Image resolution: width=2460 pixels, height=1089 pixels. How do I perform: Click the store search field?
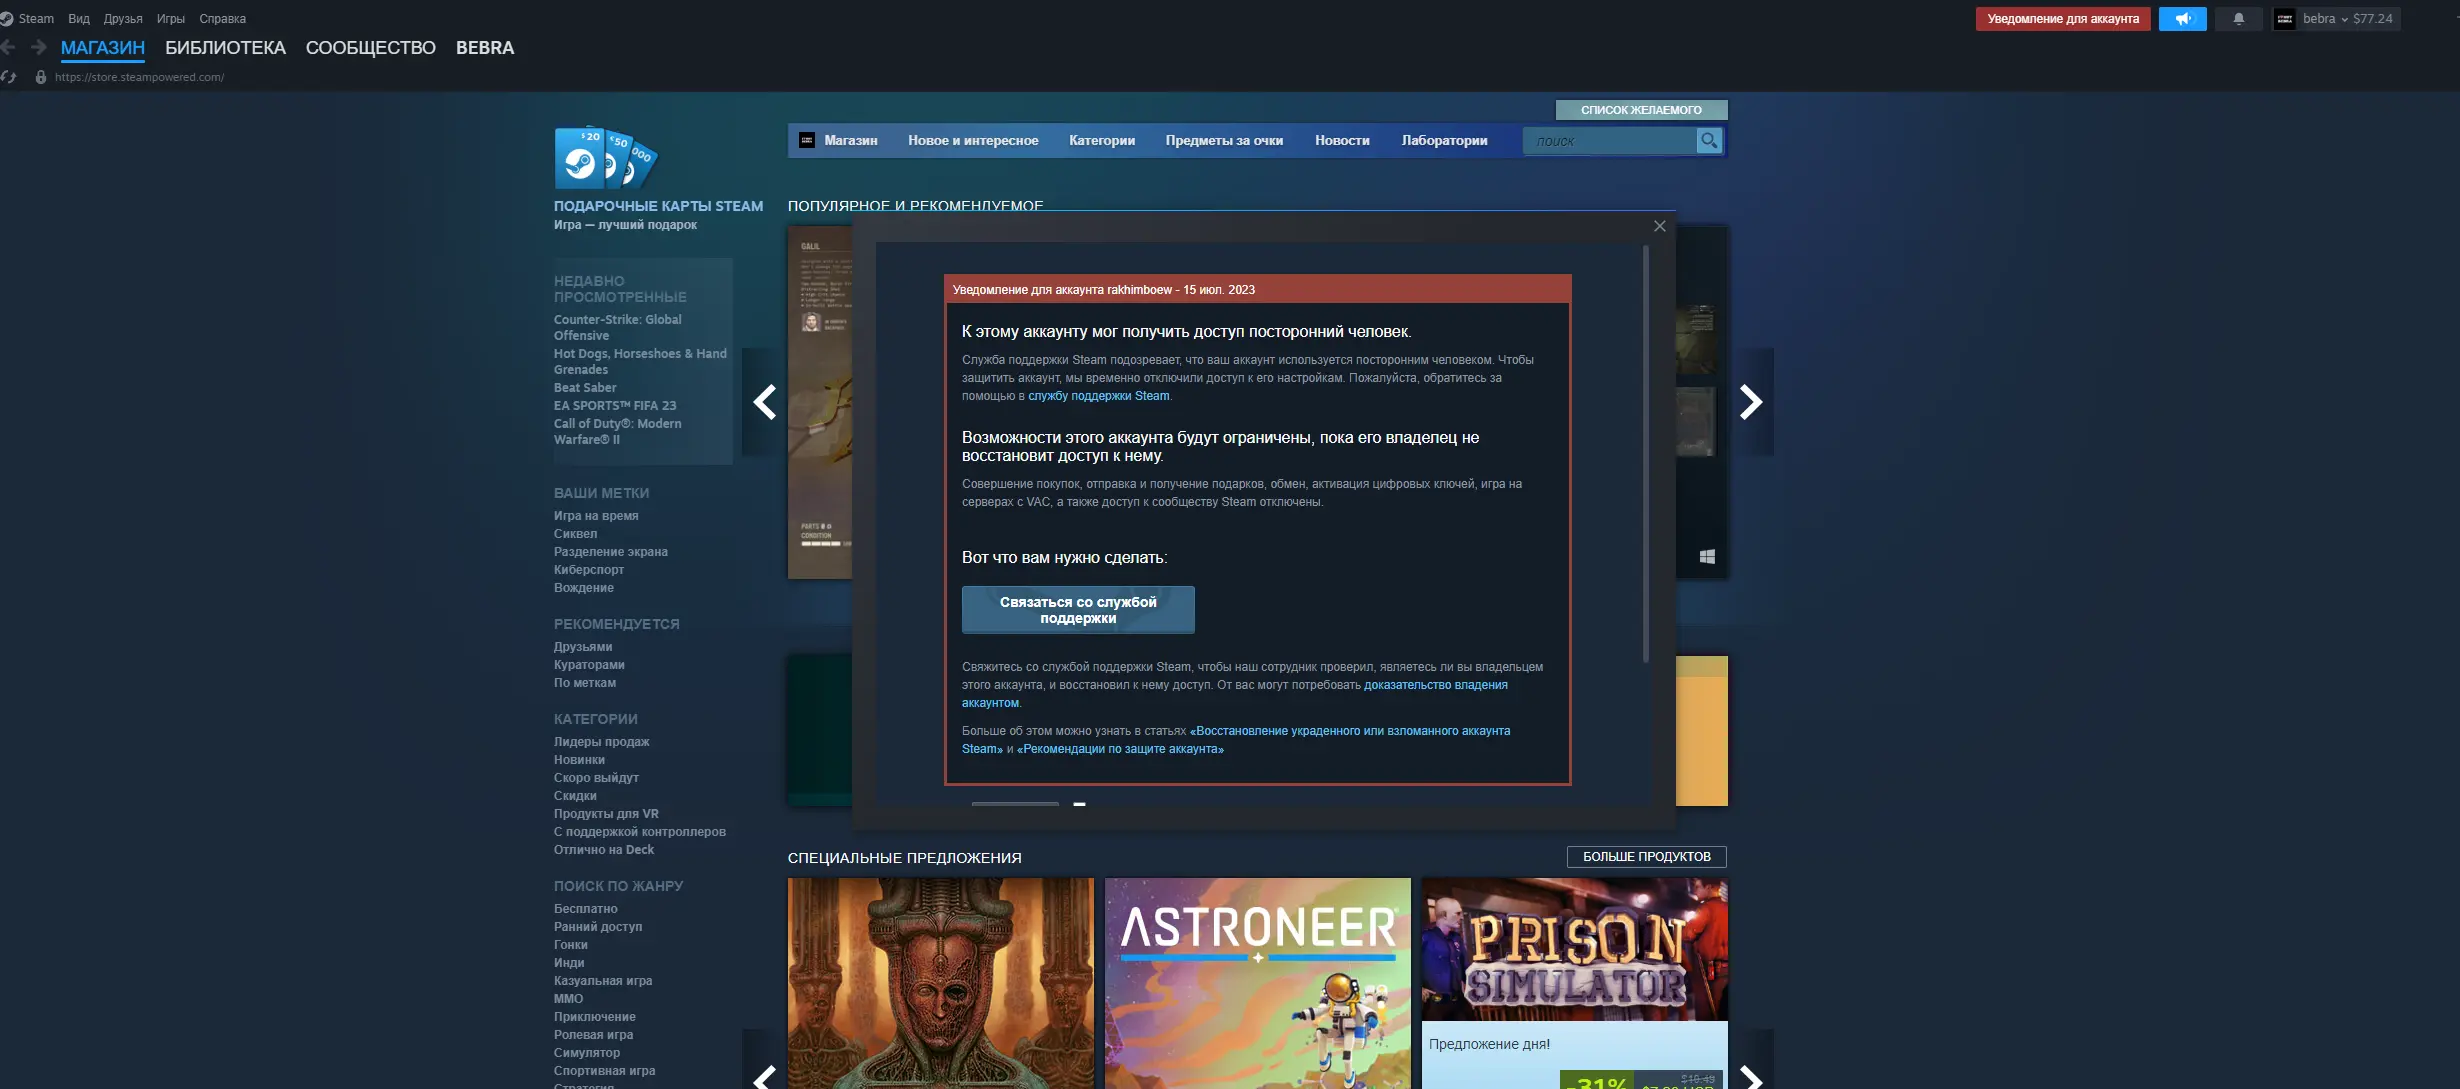point(1609,141)
